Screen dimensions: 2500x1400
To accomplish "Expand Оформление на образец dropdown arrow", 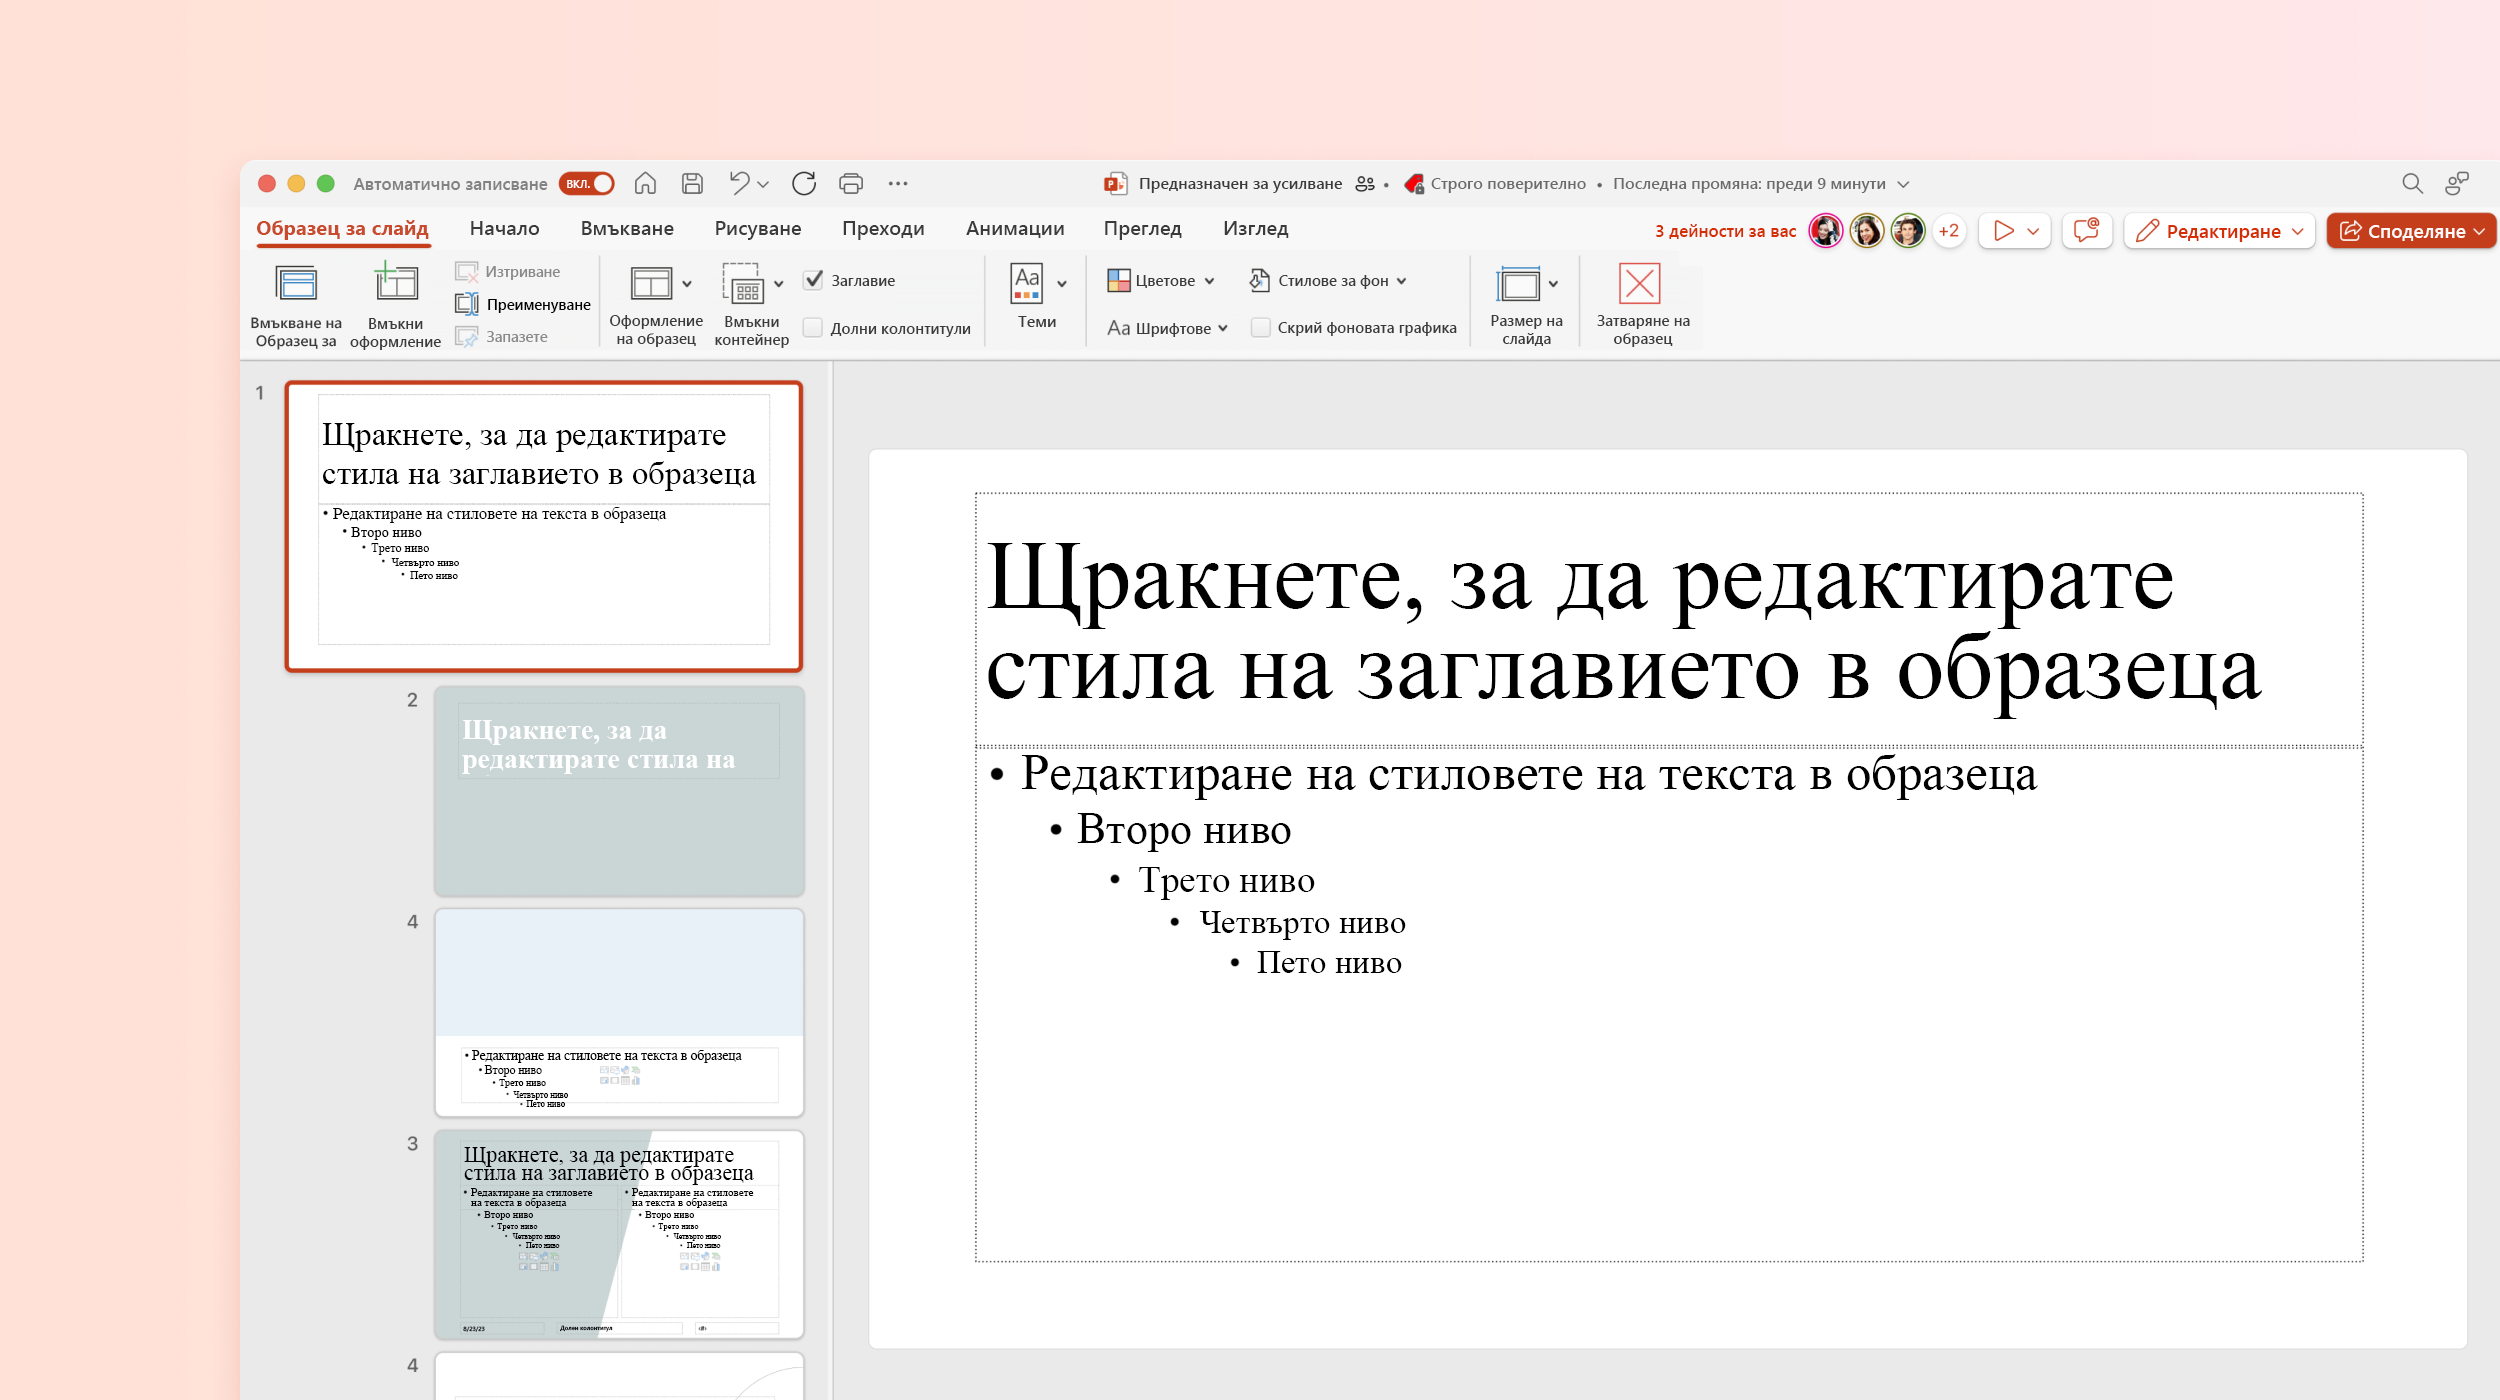I will (687, 284).
